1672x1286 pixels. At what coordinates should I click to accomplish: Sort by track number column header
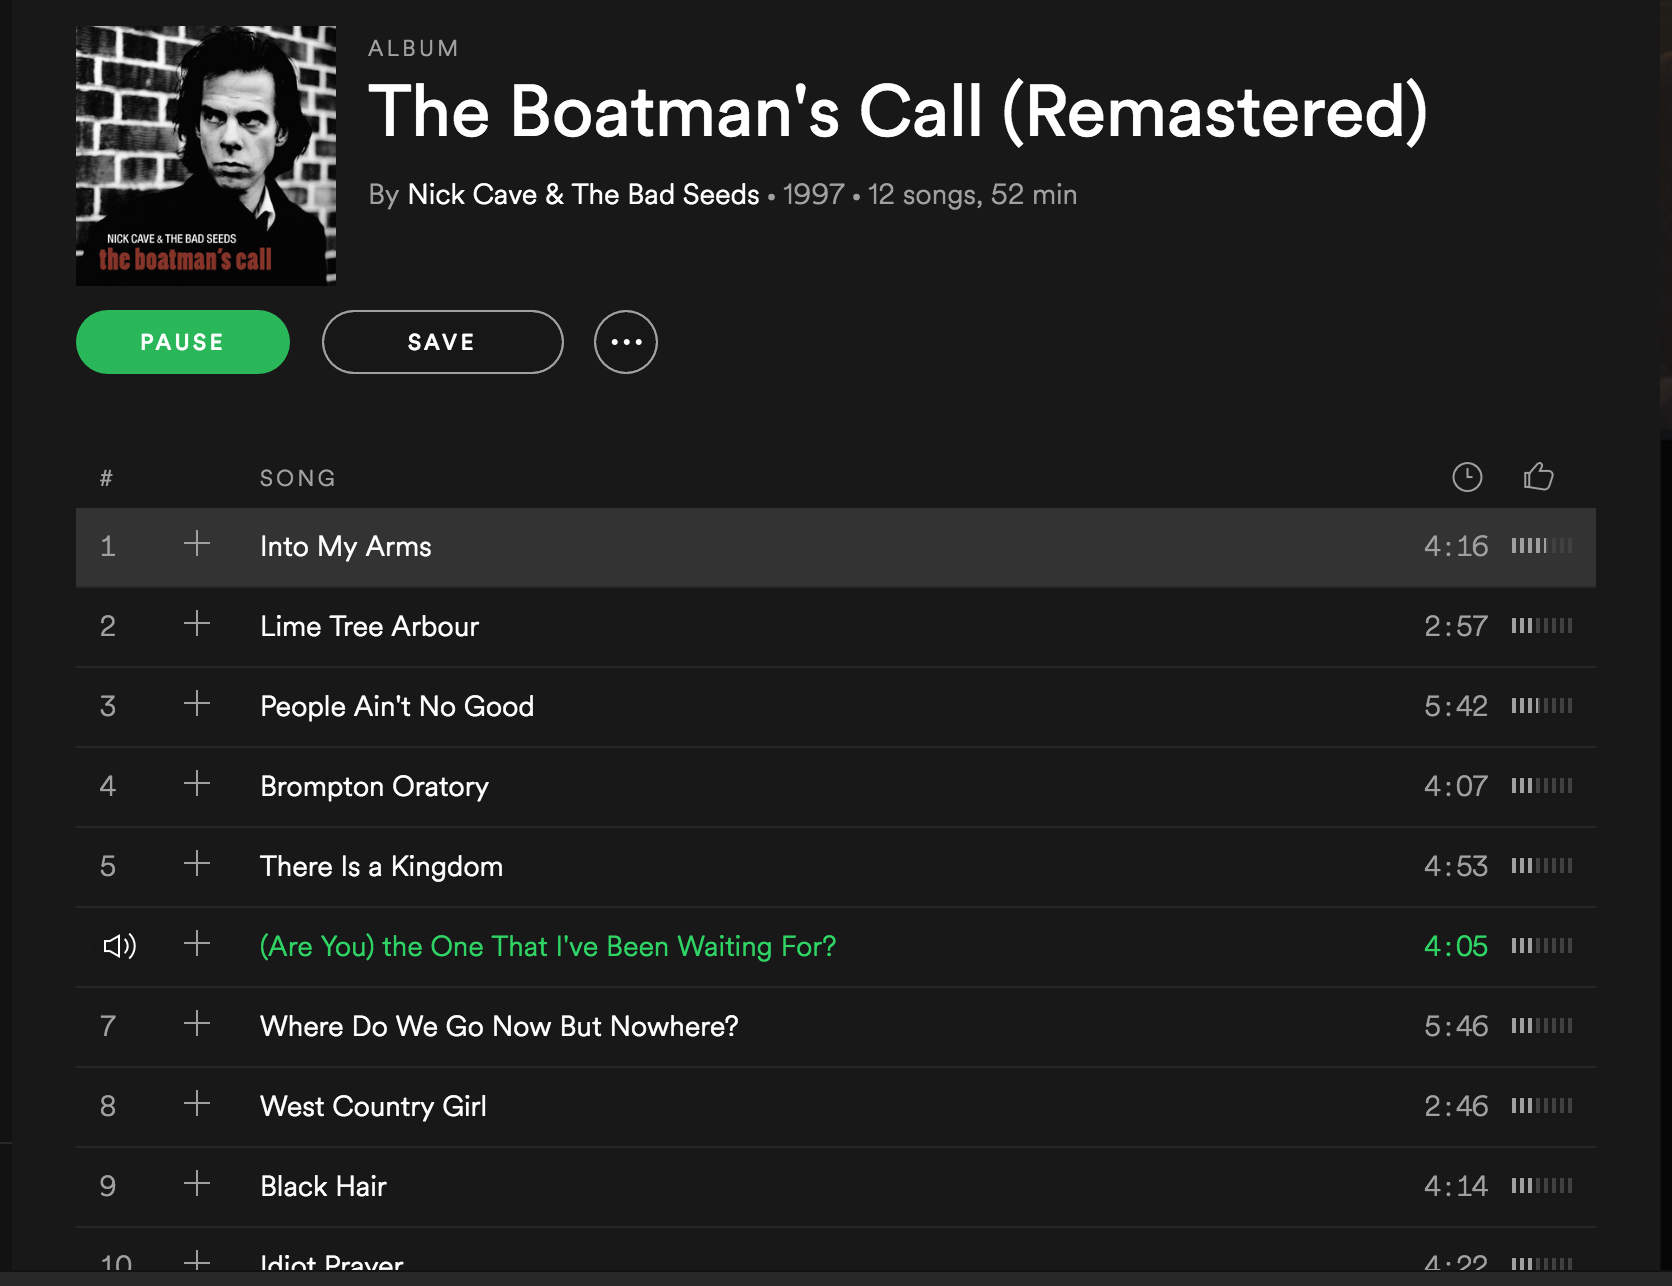click(x=106, y=478)
